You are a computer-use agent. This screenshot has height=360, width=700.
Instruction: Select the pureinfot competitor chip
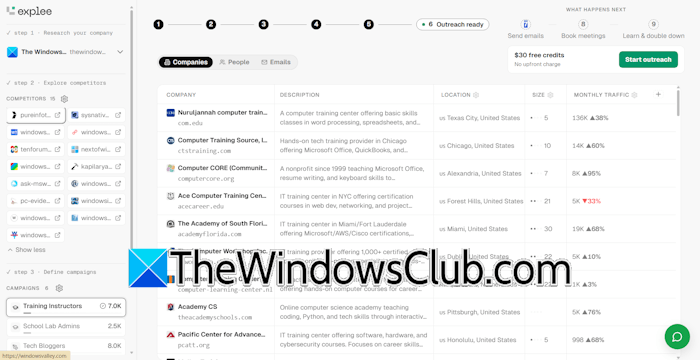[x=36, y=115]
